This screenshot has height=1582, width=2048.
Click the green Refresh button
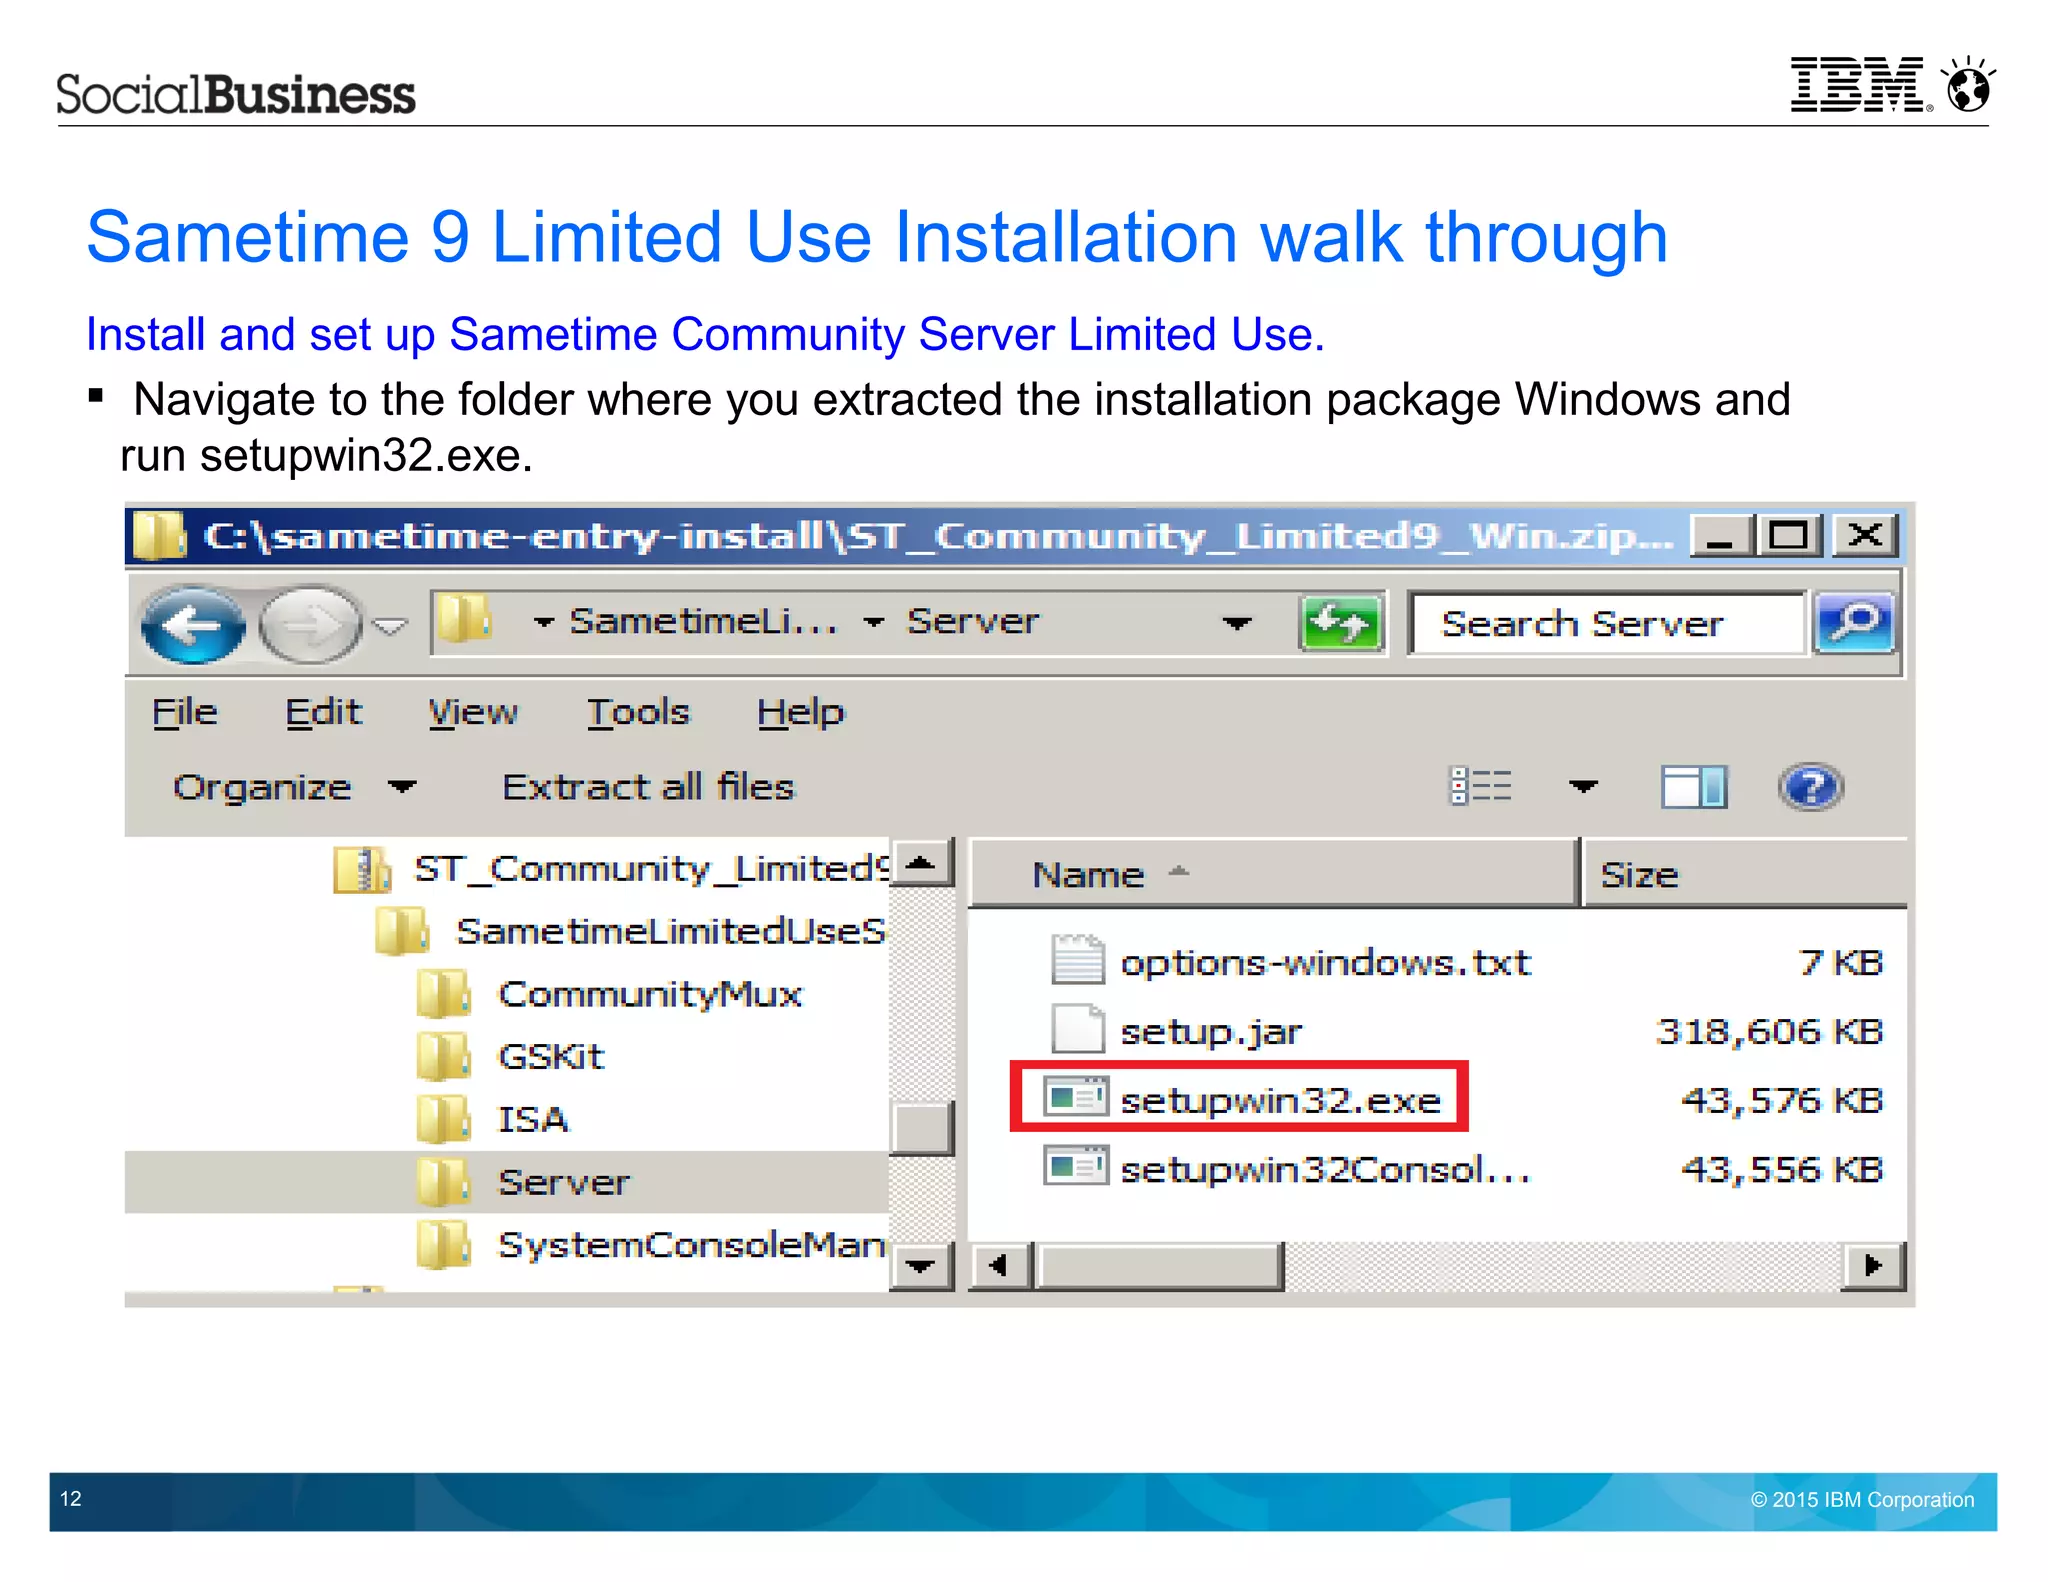click(x=1341, y=623)
